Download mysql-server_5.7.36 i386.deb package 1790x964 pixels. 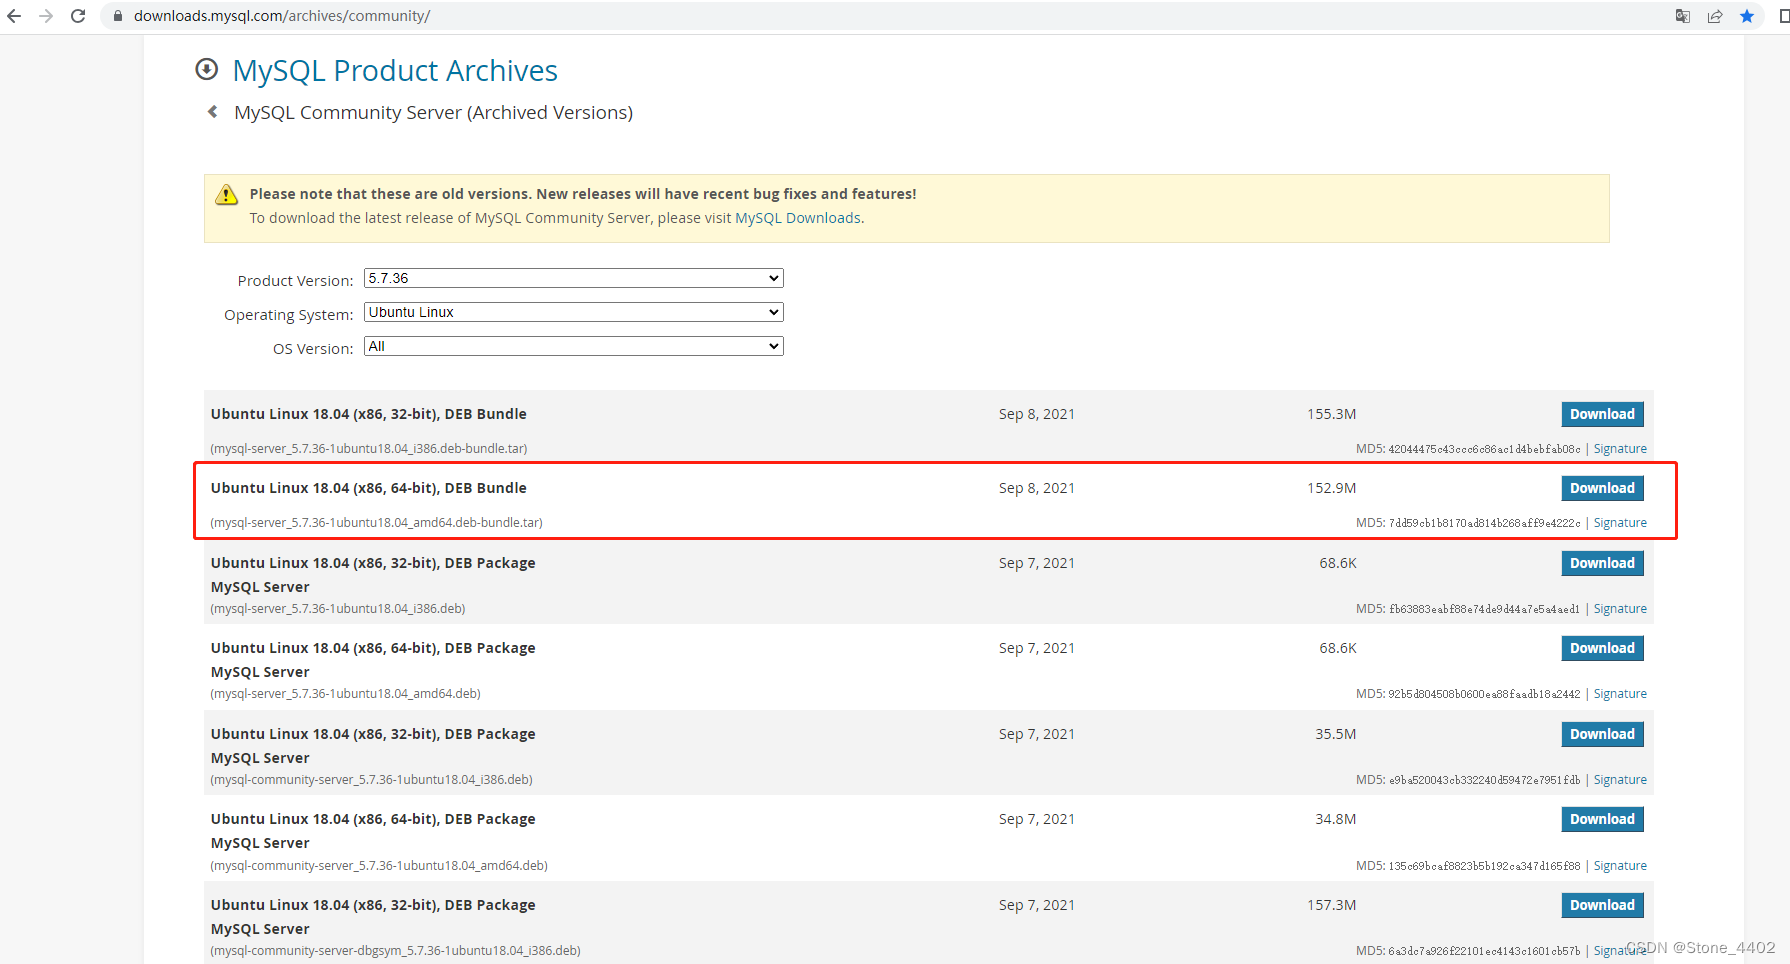pyautogui.click(x=1602, y=563)
